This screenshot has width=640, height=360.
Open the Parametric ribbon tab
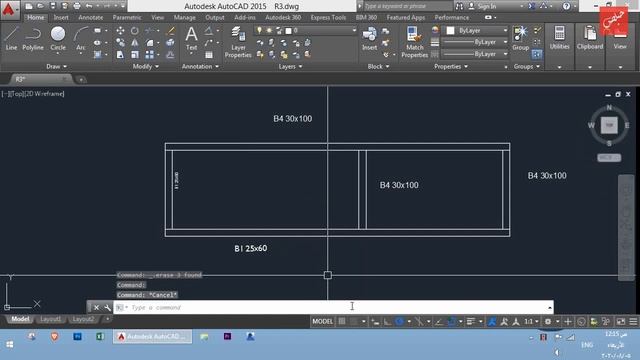127,18
